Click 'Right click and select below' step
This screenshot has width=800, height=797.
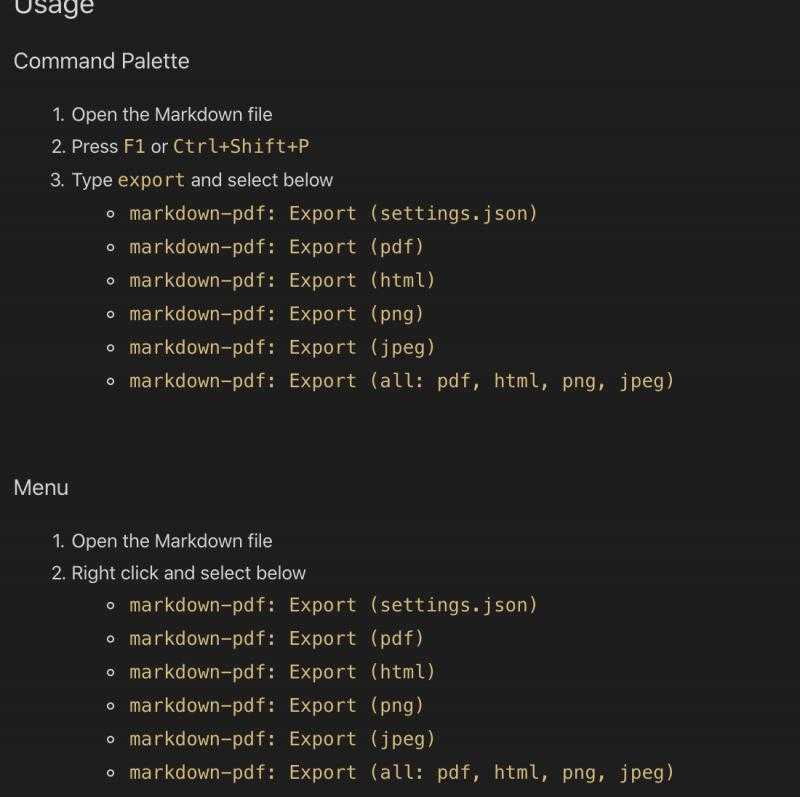[188, 573]
